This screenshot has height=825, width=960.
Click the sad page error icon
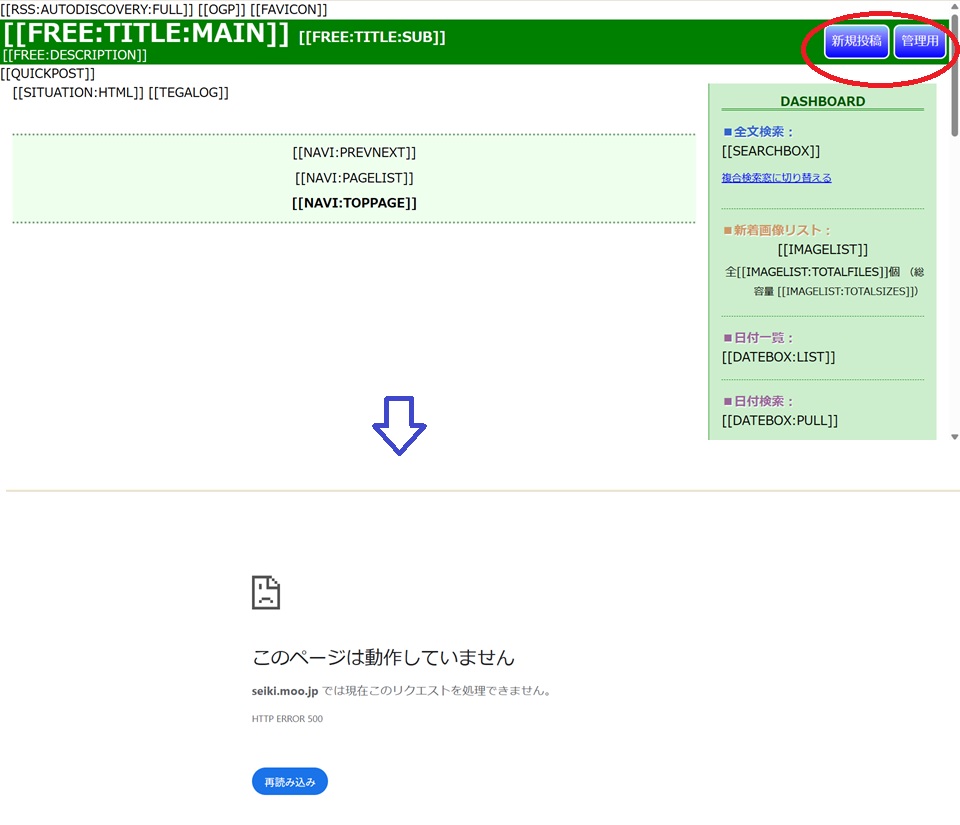click(266, 592)
